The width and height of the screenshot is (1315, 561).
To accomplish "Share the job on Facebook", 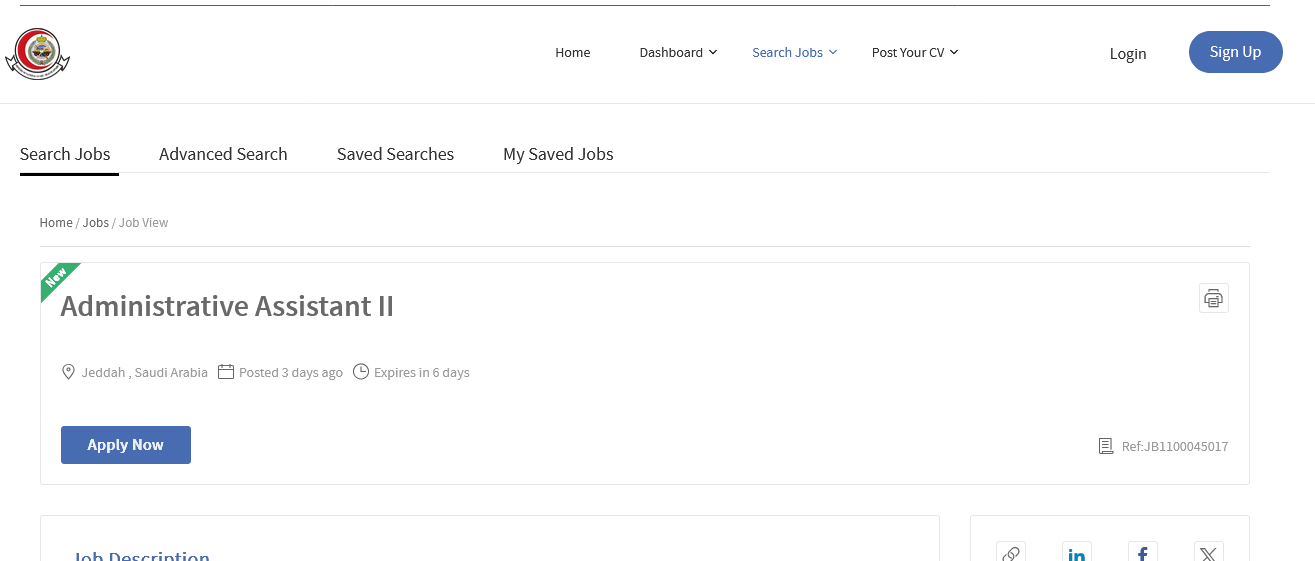I will pyautogui.click(x=1142, y=554).
